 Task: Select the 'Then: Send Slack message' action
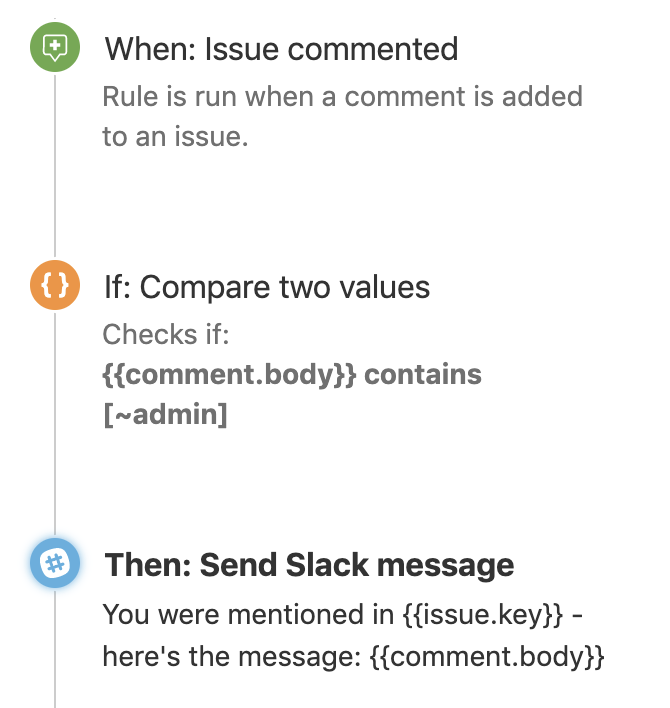(309, 565)
